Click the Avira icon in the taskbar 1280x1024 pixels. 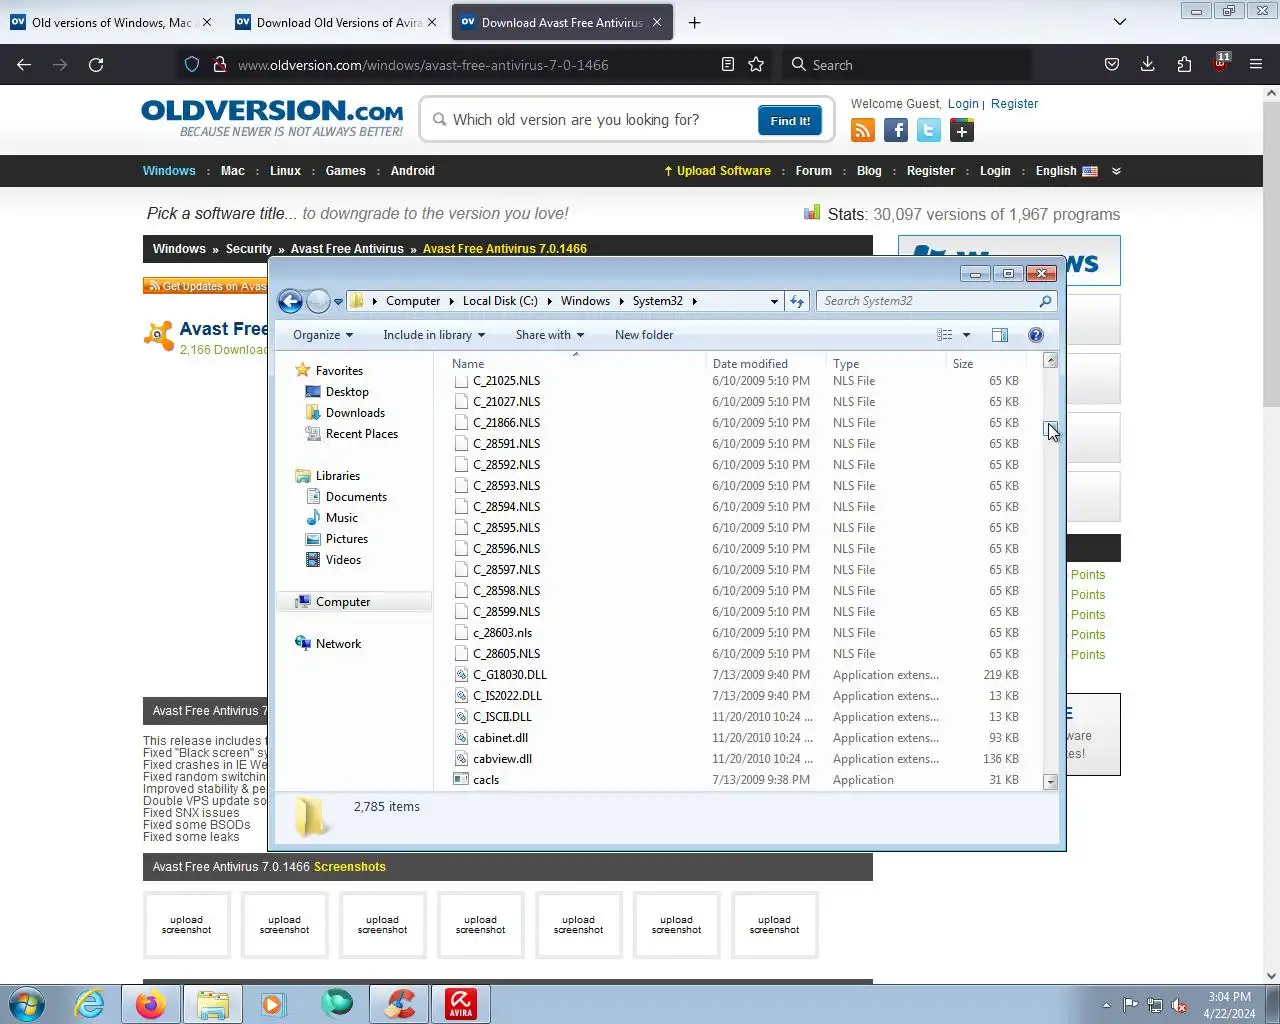point(461,1003)
